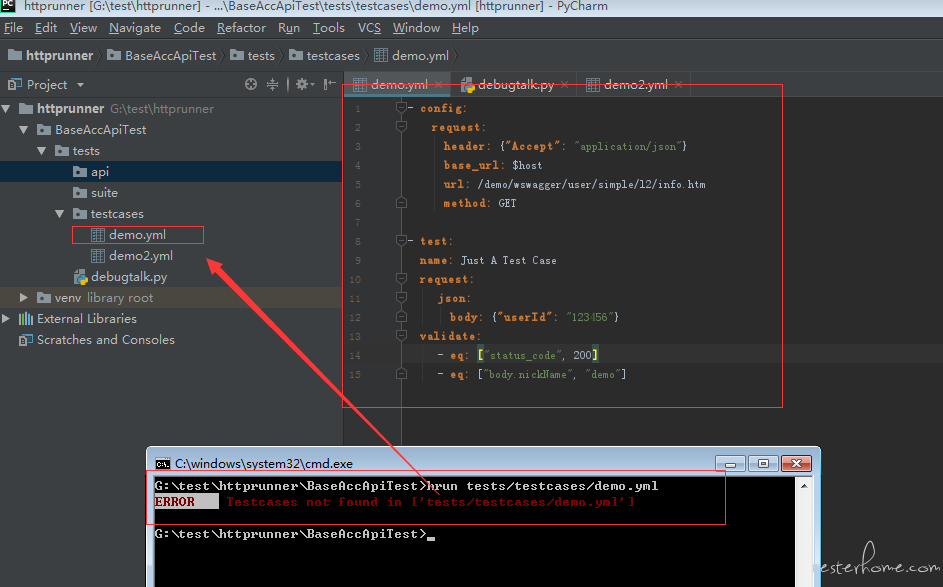
Task: Click BaseAccApiTest in the breadcrumb bar
Action: (x=170, y=55)
